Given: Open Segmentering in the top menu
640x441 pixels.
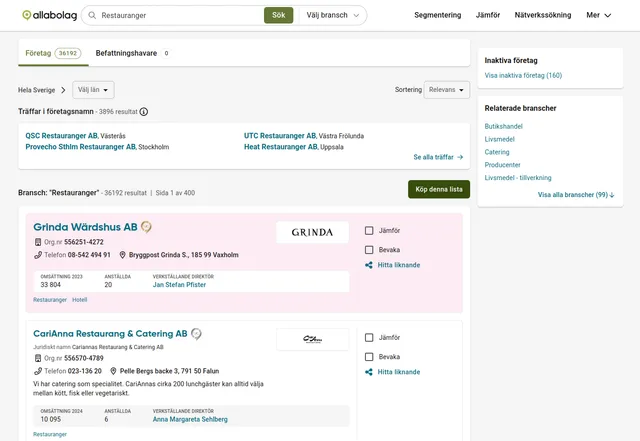Looking at the screenshot, I should (x=438, y=15).
